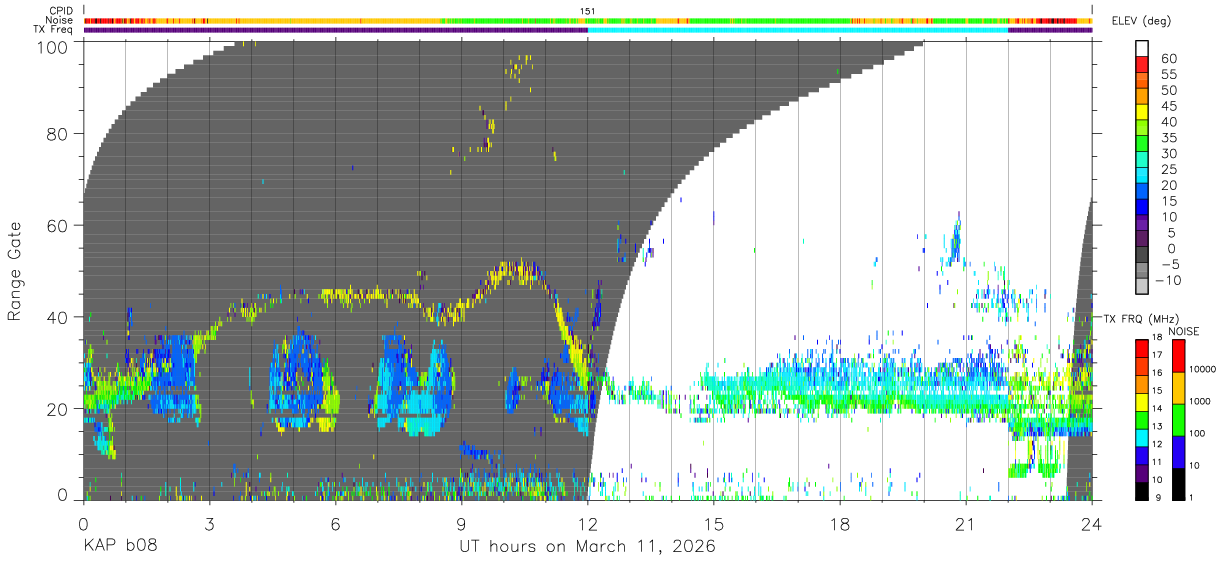
Task: Click x-axis tick label '9'
Action: click(462, 524)
